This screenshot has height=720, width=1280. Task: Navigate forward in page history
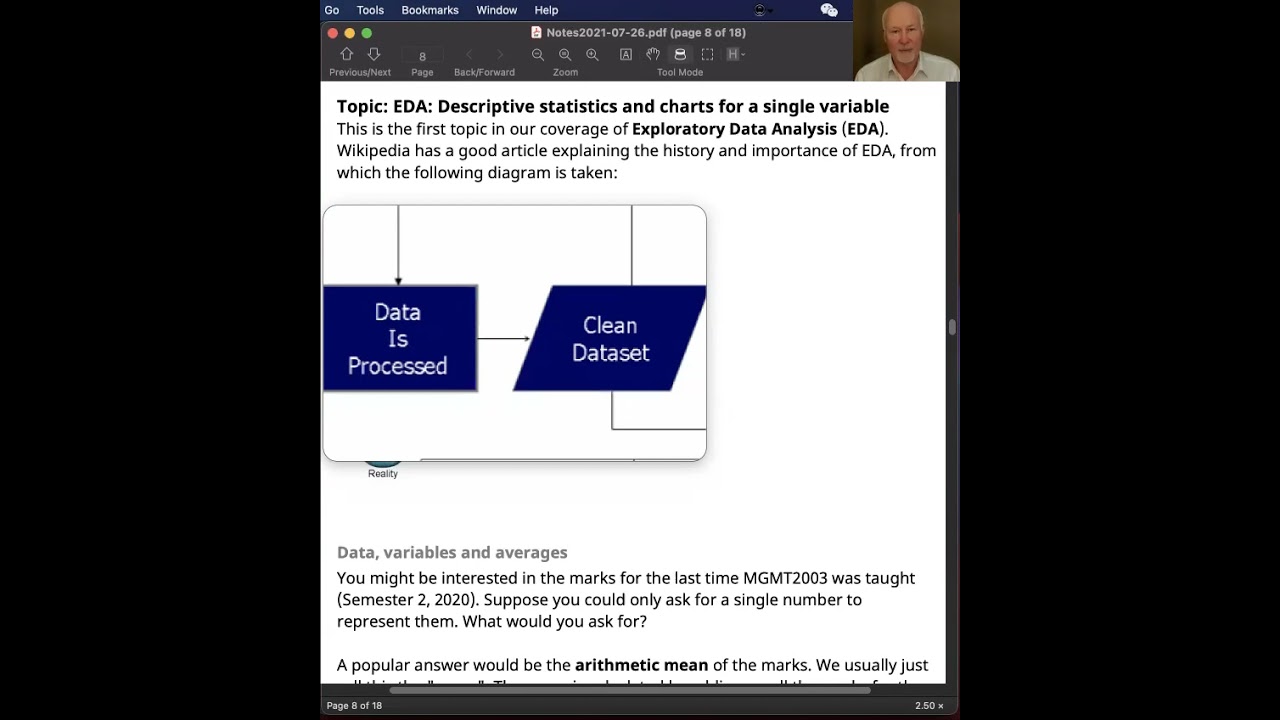point(500,55)
